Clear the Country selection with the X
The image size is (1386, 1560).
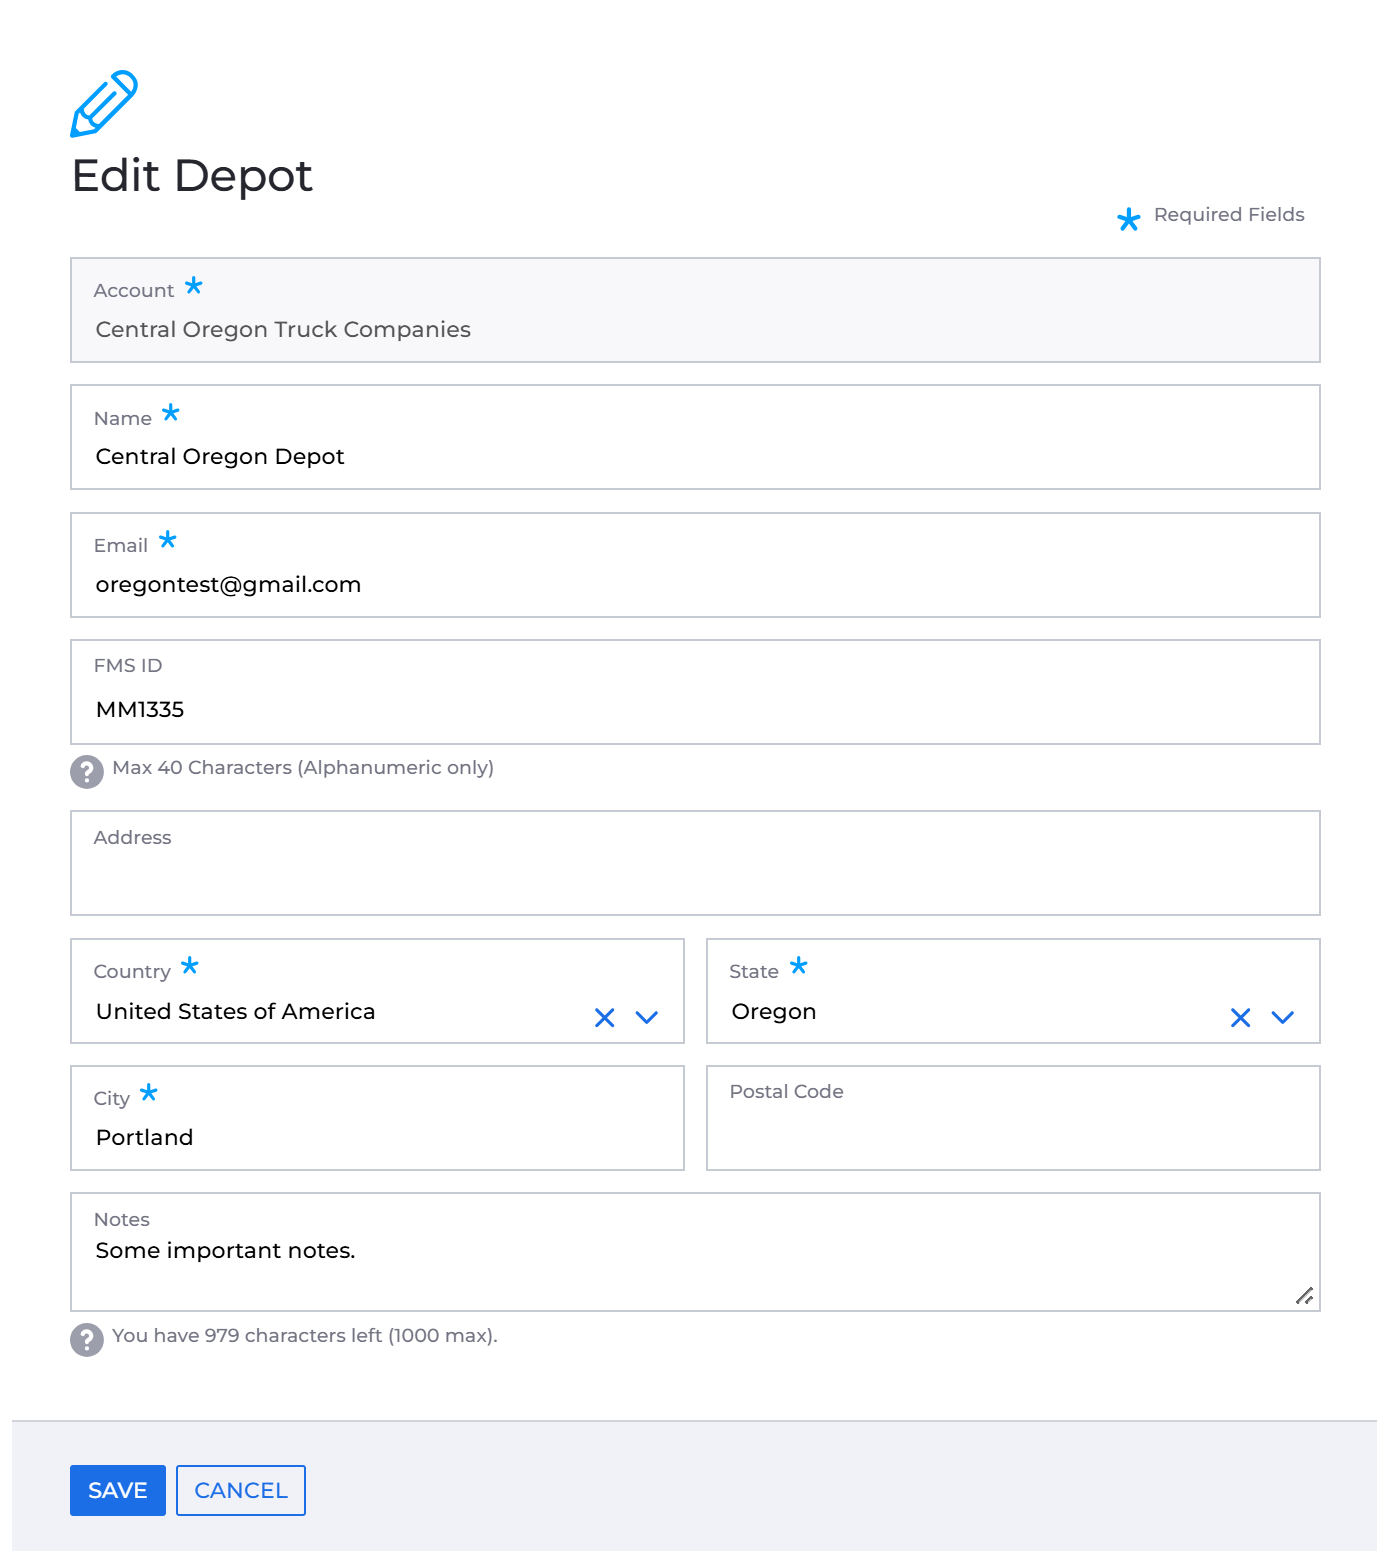pyautogui.click(x=604, y=1018)
